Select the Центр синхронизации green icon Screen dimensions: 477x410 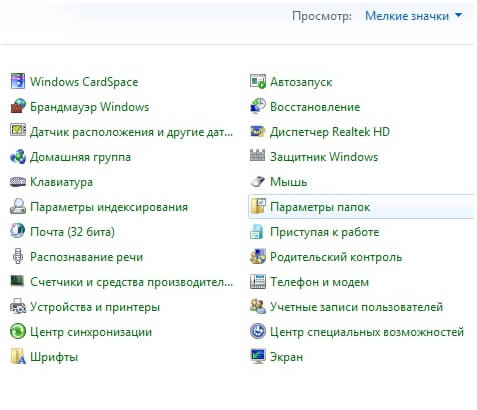coord(18,332)
